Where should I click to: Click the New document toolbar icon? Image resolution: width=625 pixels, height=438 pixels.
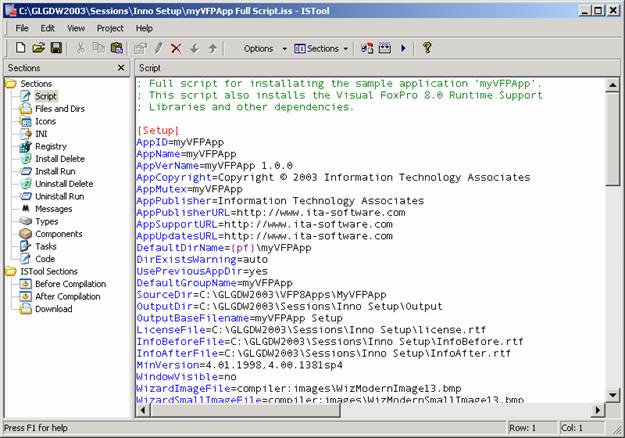click(x=20, y=48)
